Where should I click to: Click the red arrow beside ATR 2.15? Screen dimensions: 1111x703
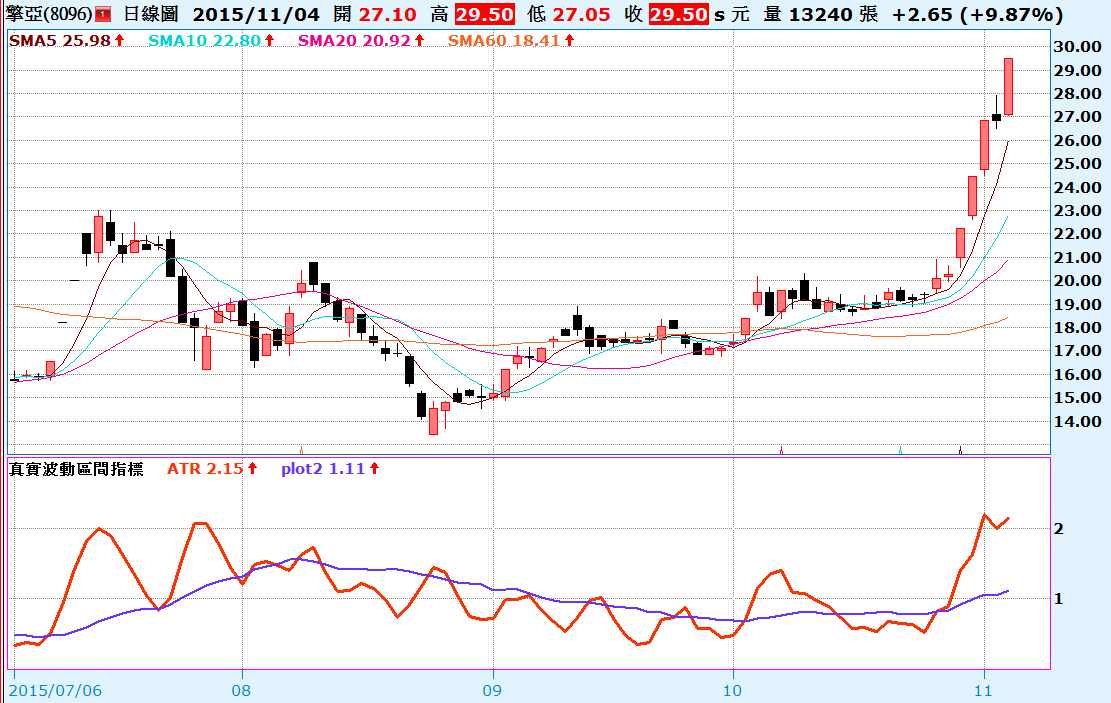click(x=253, y=468)
